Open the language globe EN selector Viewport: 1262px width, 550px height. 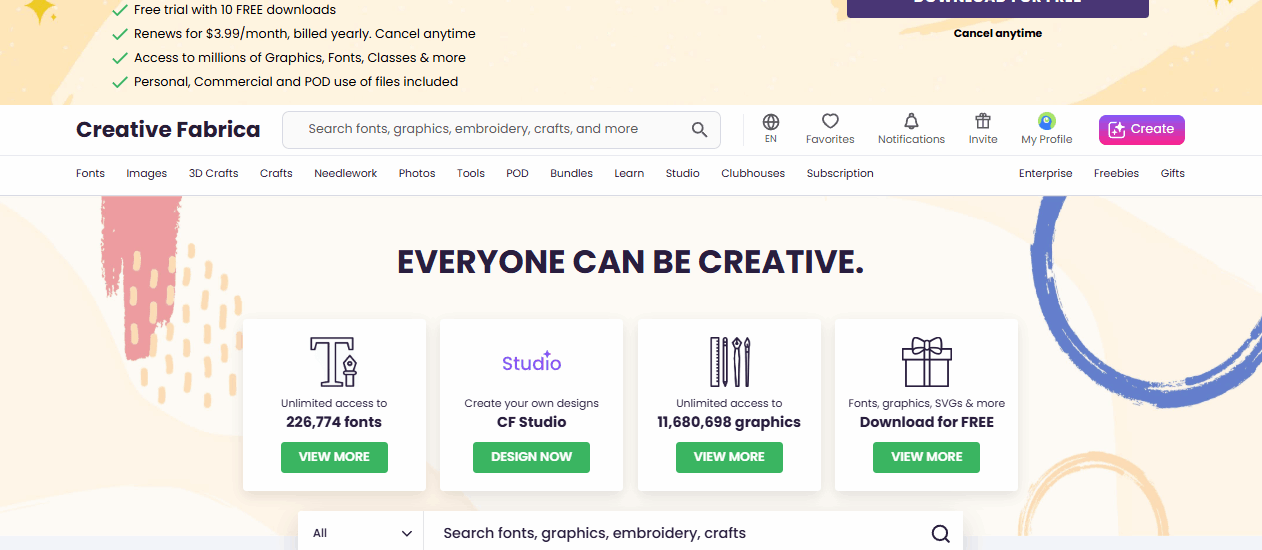770,129
